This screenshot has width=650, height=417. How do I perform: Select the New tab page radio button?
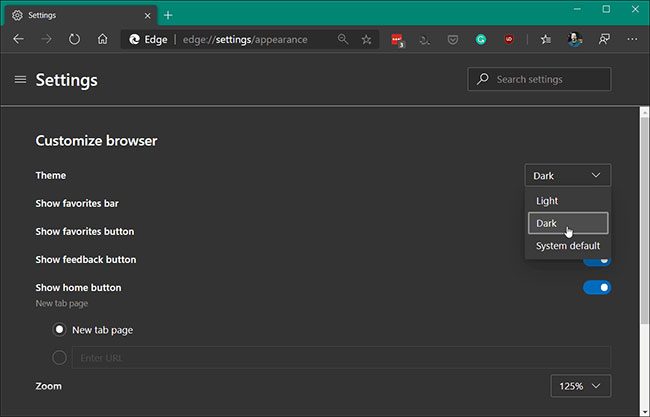(59, 330)
